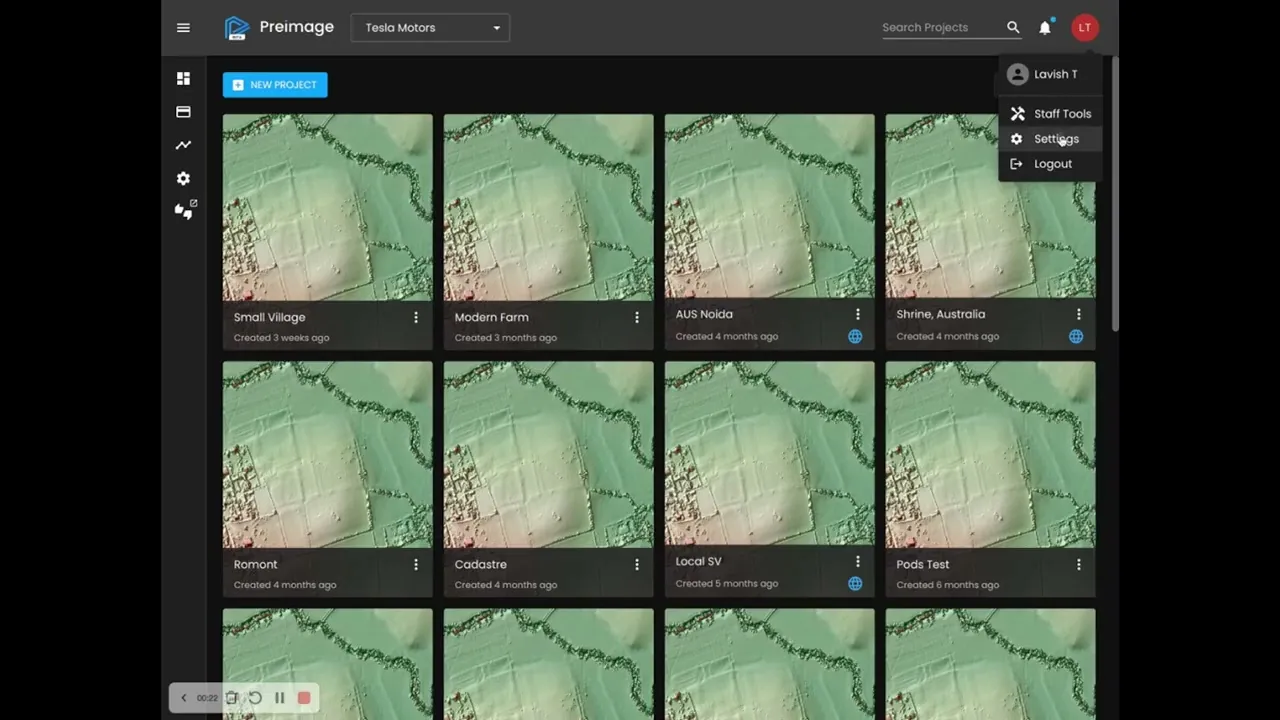The width and height of the screenshot is (1280, 720).
Task: Click the globe icon on Shrine, Australia
Action: tap(1076, 337)
